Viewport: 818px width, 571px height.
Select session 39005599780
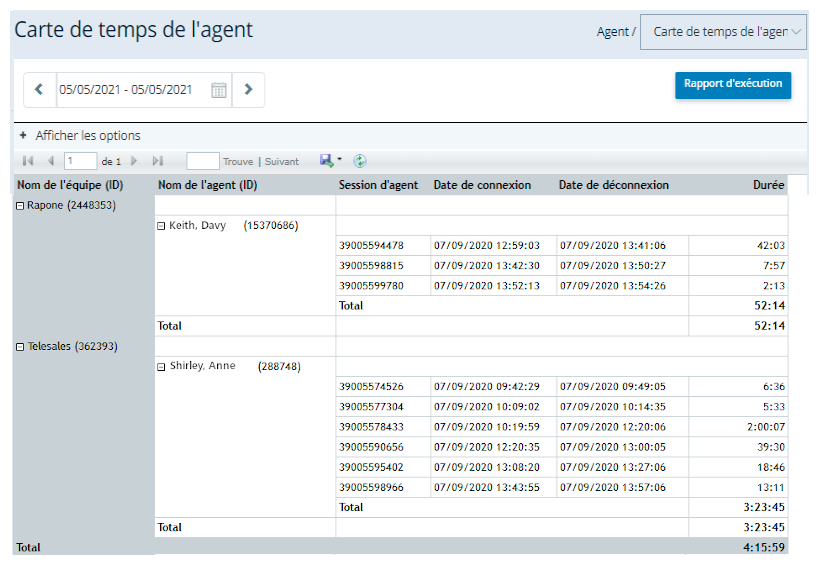(371, 286)
